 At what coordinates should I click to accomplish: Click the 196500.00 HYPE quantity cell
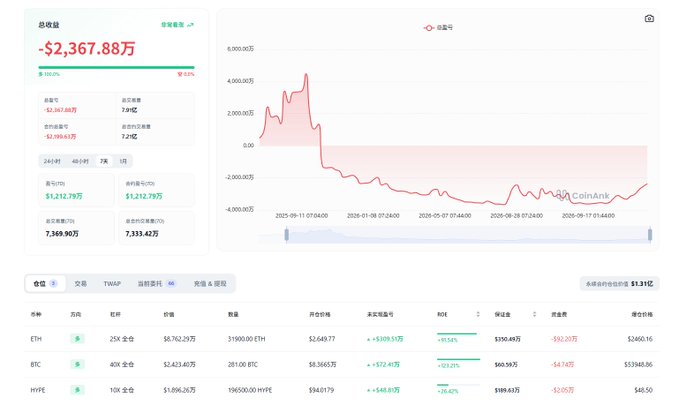250,390
